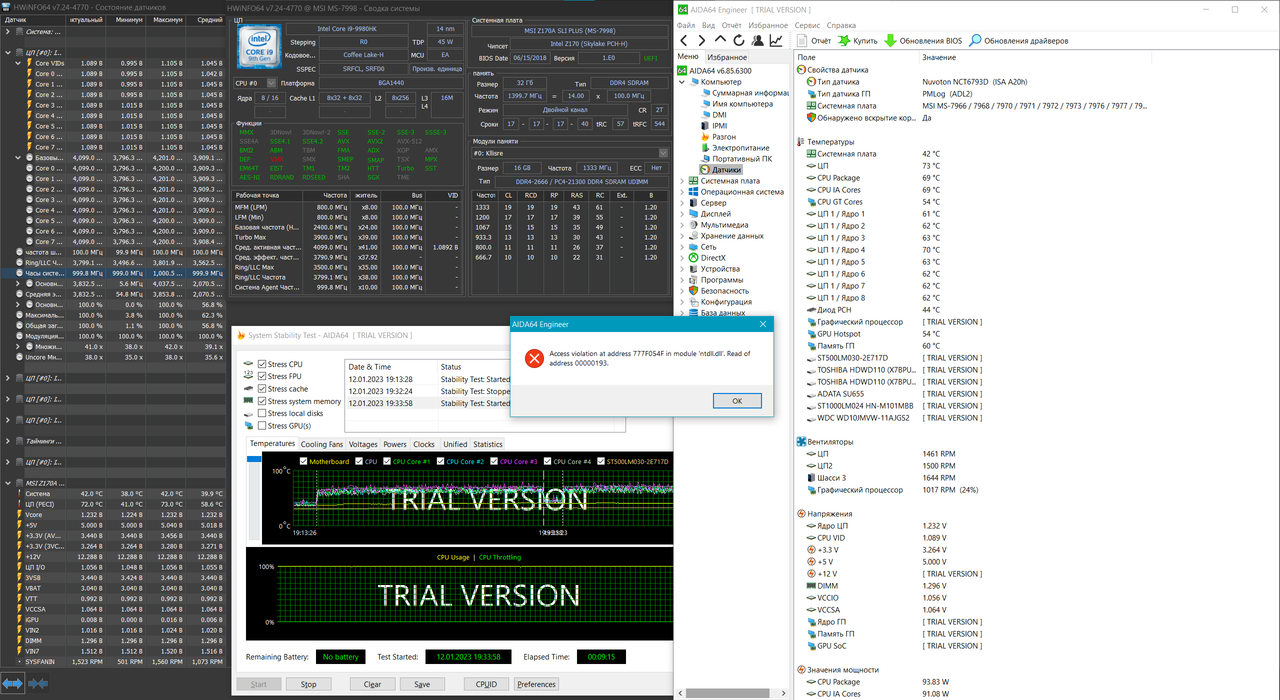Stop the stability test
Screen dimensions: 1280x700
pos(309,684)
